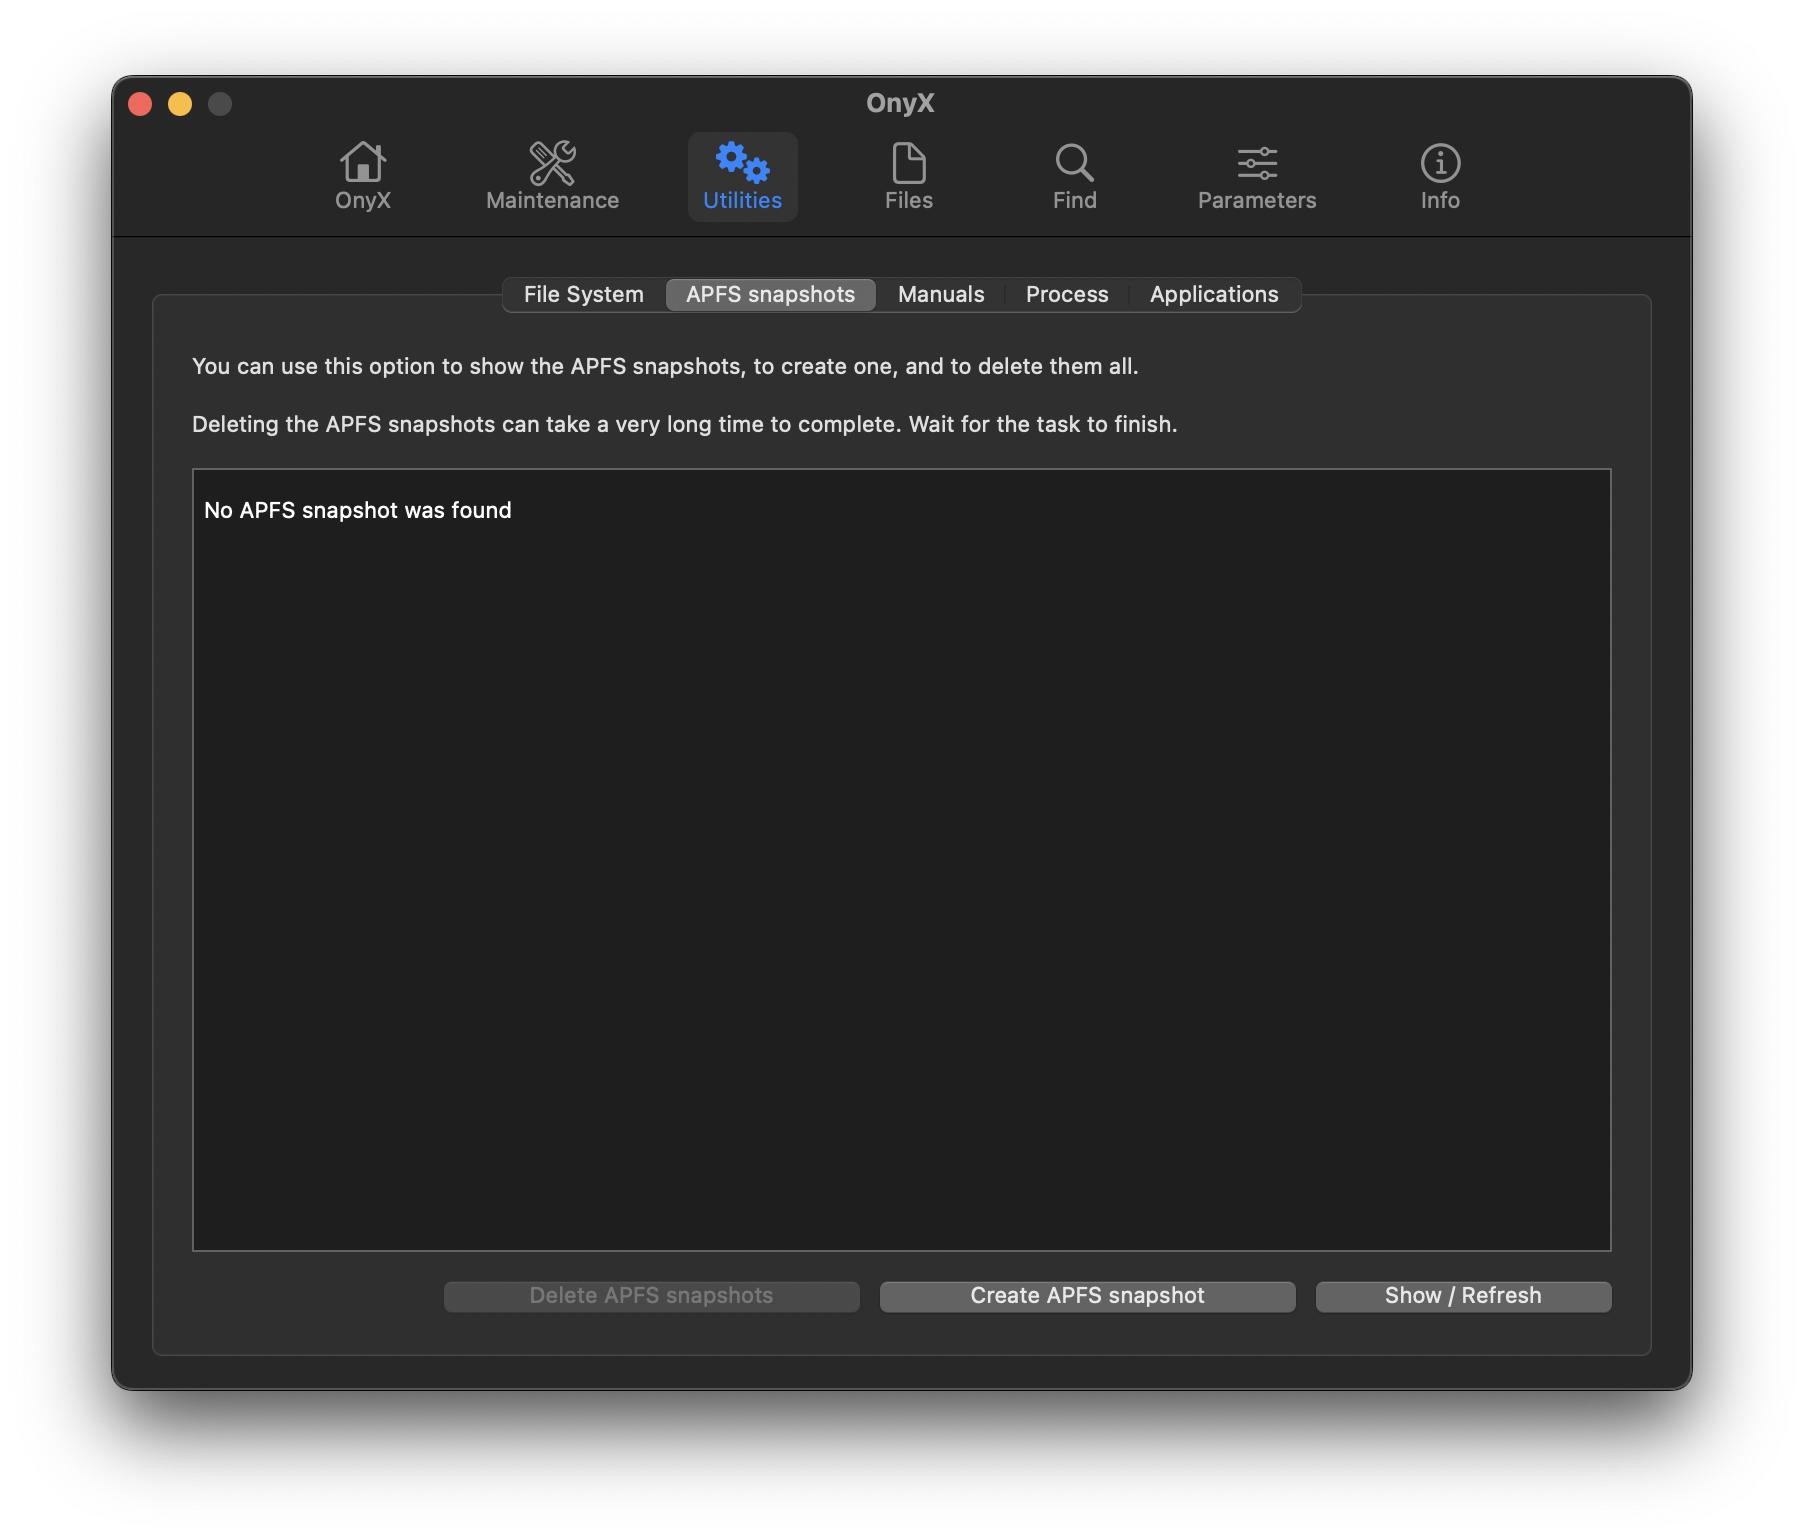The height and width of the screenshot is (1538, 1804).
Task: Click the Show / Refresh button
Action: pos(1464,1296)
